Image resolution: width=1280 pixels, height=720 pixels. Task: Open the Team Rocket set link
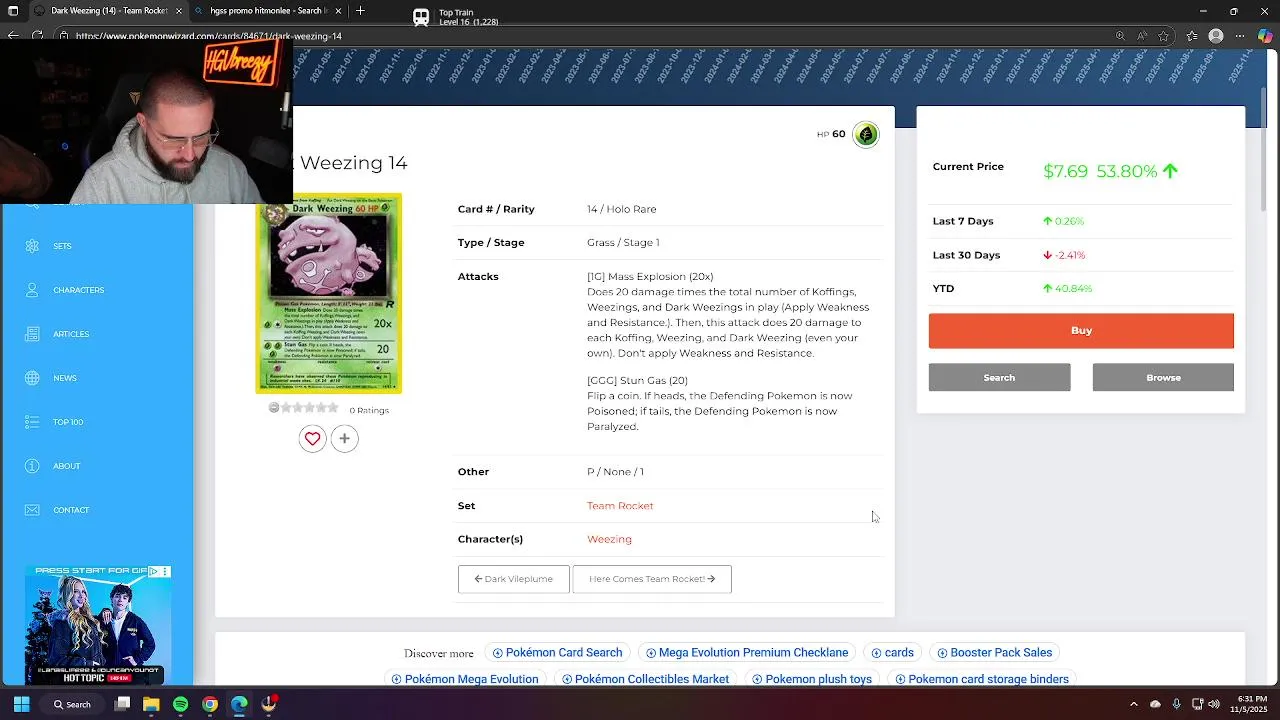pyautogui.click(x=620, y=506)
